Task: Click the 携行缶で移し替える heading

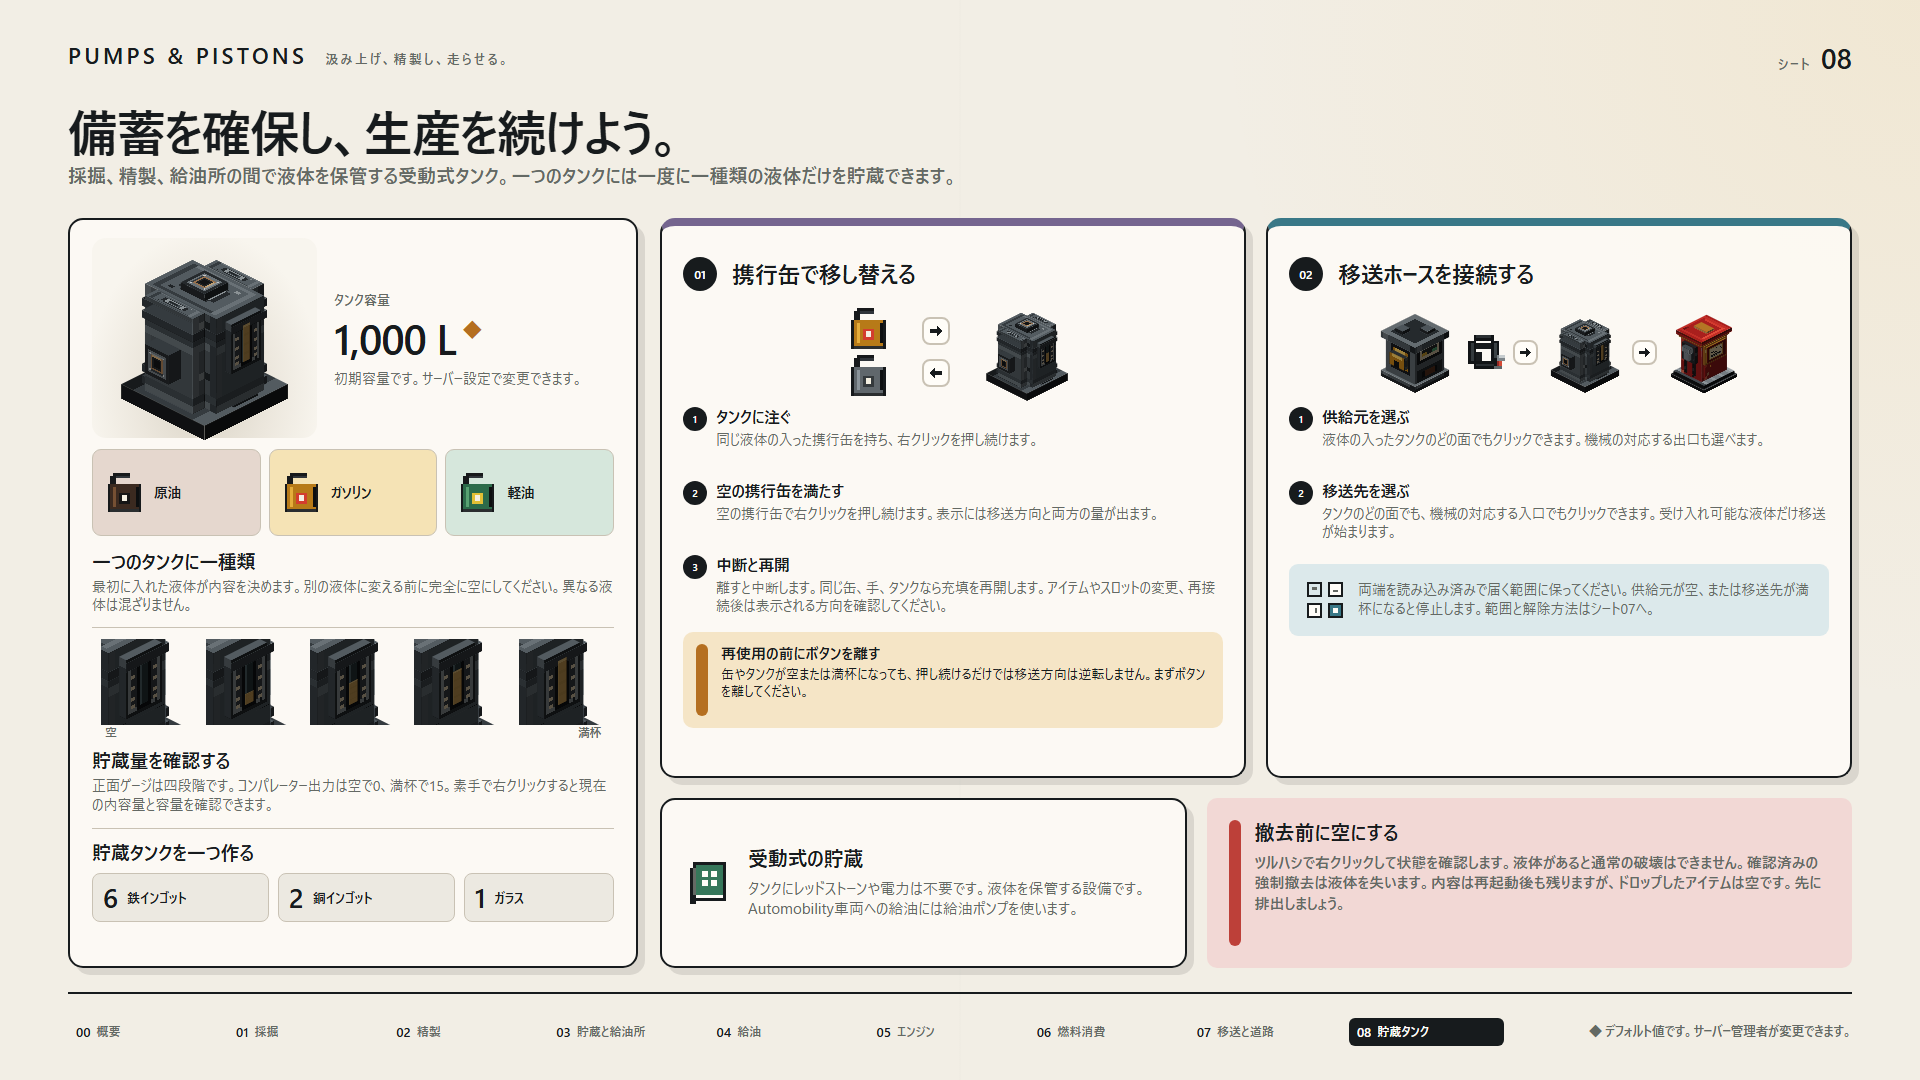Action: pos(824,275)
